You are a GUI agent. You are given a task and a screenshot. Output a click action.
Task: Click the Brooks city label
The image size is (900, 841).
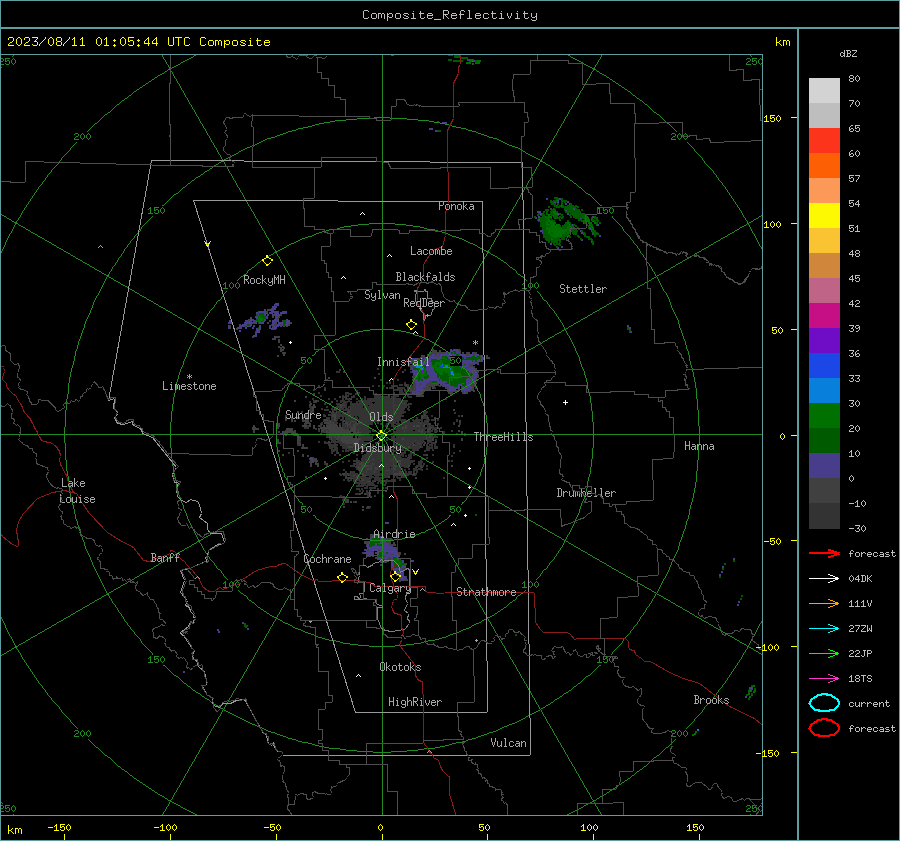[711, 700]
